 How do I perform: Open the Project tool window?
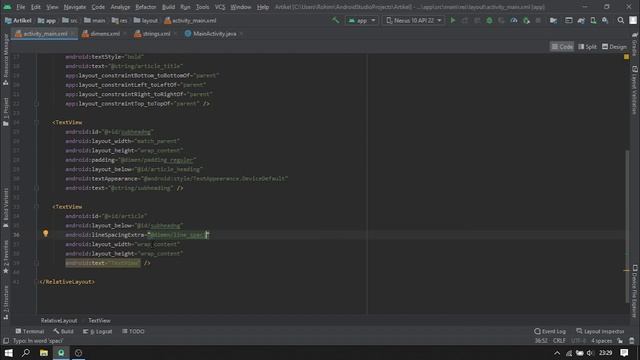[x=5, y=111]
